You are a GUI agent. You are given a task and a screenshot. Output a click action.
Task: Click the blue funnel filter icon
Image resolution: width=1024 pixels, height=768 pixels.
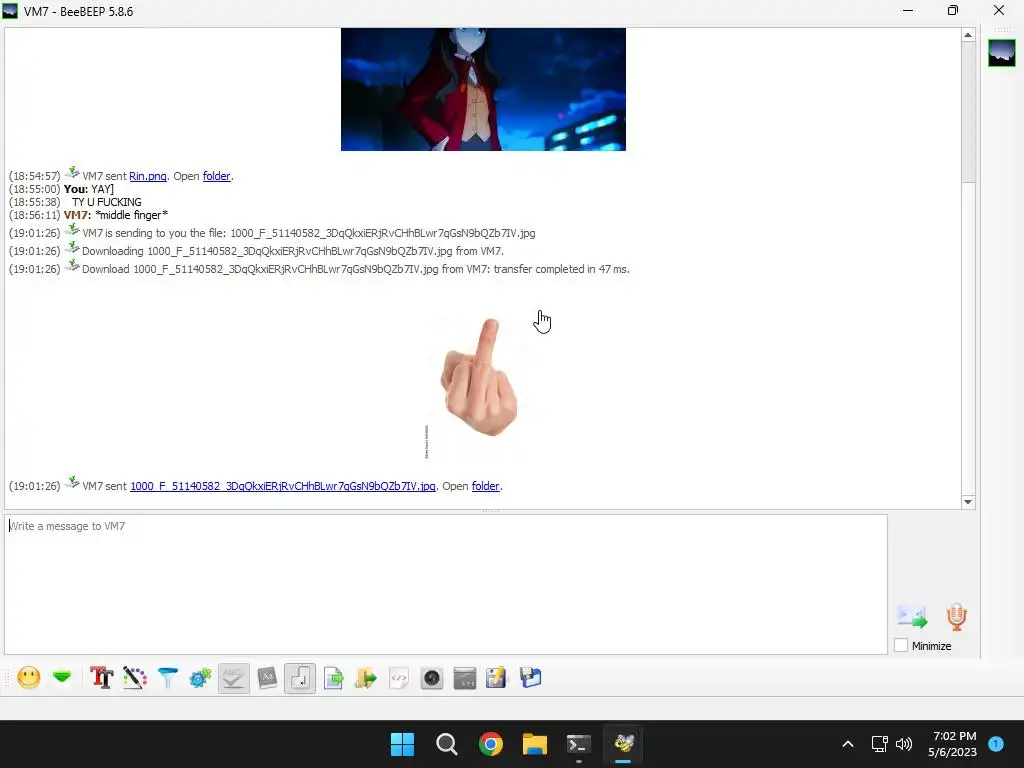click(x=168, y=678)
